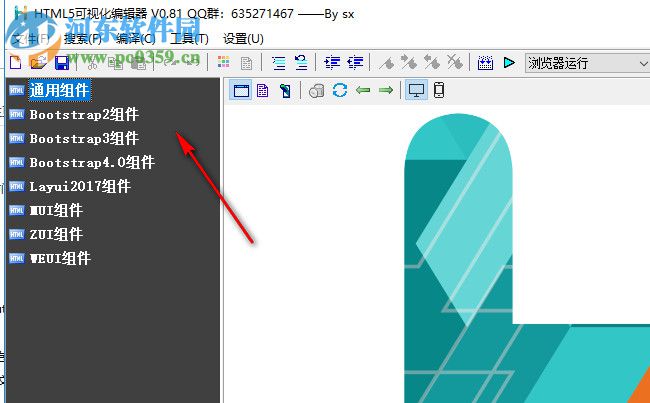Open the 工具(T) menu
650x403 pixels.
pos(189,39)
